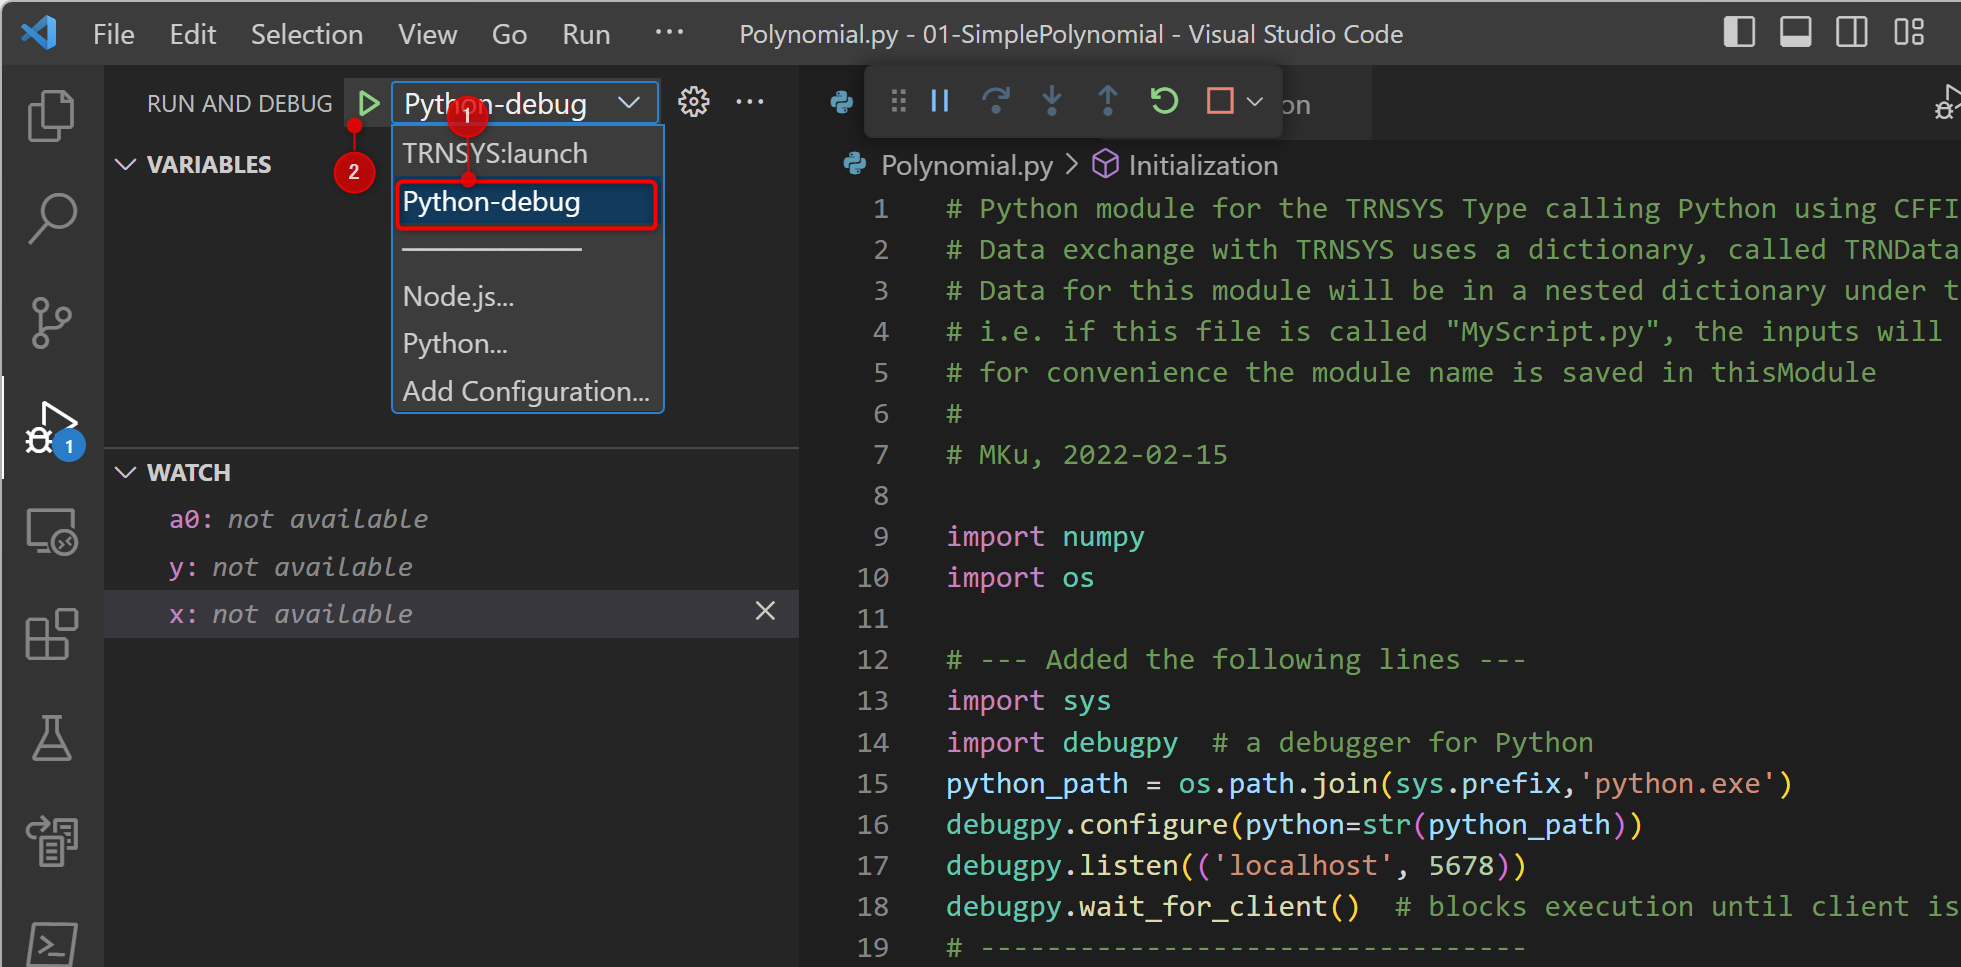Click 'import numpy' code line
The width and height of the screenshot is (1961, 967).
coord(1045,537)
